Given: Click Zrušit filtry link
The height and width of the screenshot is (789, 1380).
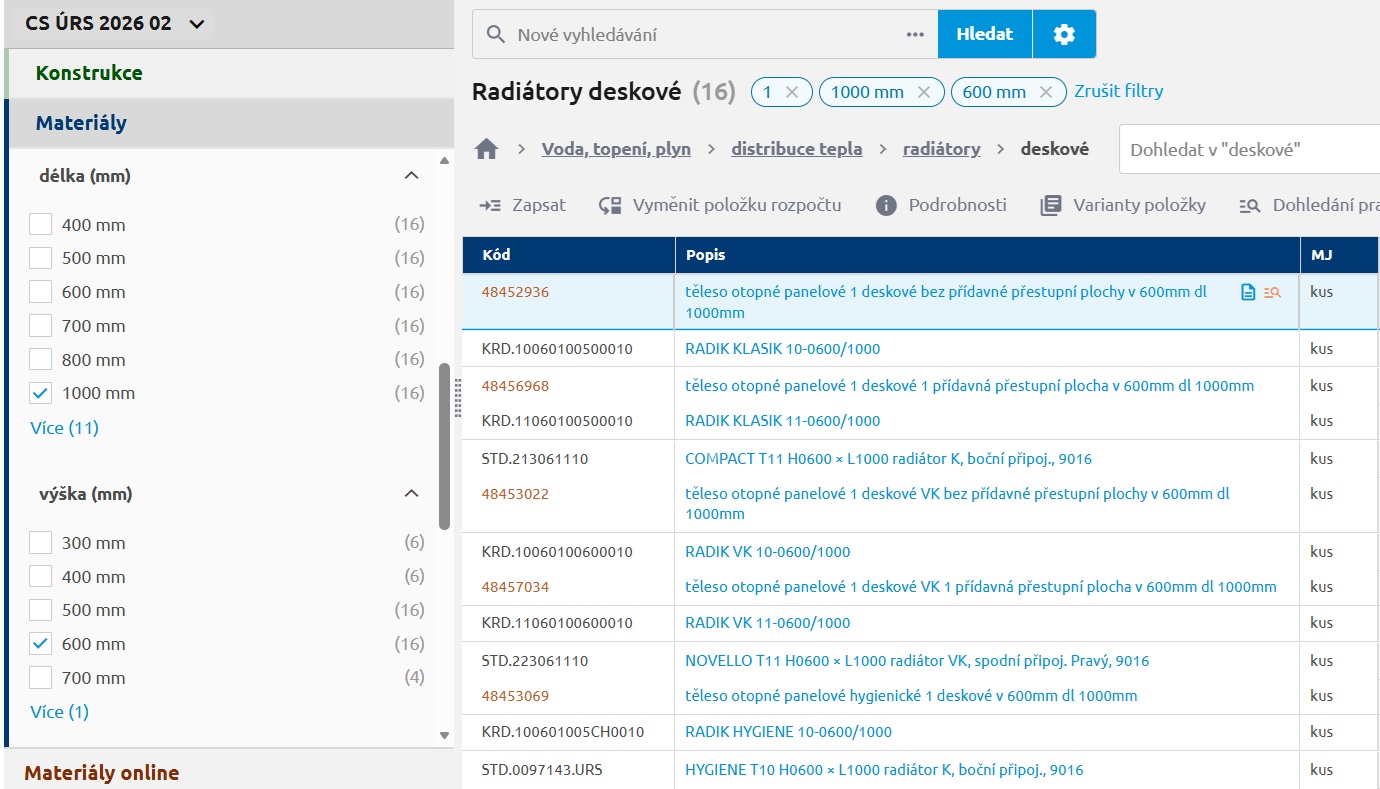Looking at the screenshot, I should point(1119,91).
